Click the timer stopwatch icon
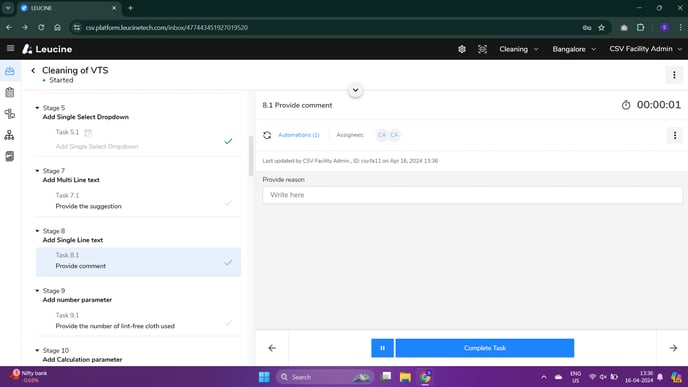Screen dimensions: 688x387 (x=626, y=105)
